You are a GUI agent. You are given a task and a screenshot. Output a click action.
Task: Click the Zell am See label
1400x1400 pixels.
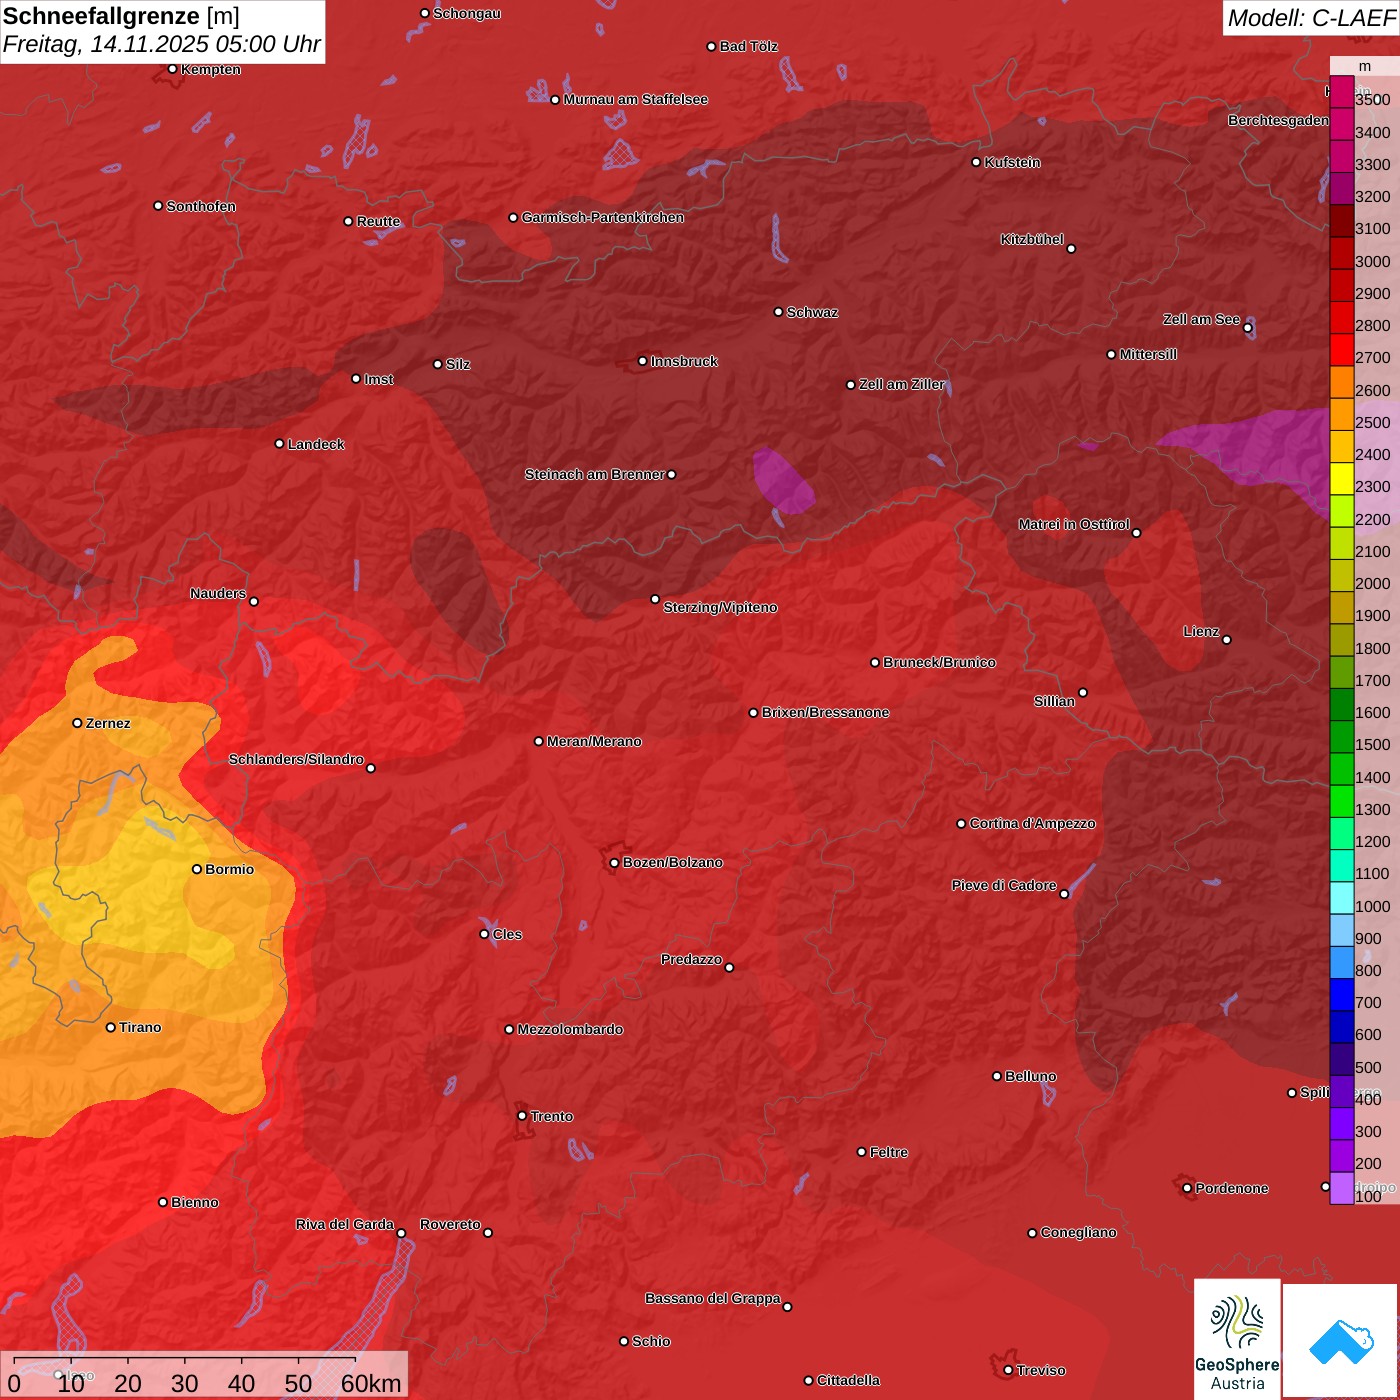1201,319
